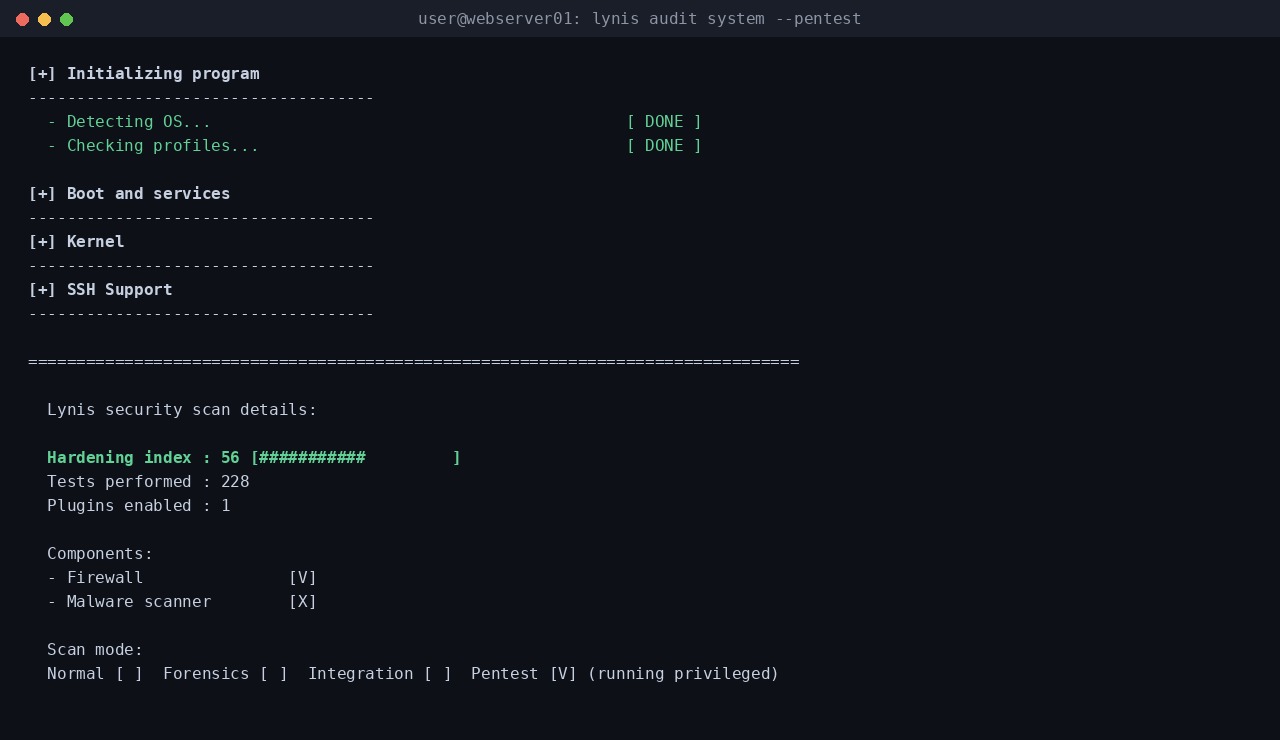The width and height of the screenshot is (1280, 740).
Task: Click the Pentest [V] scan mode checkbox
Action: pyautogui.click(x=563, y=674)
